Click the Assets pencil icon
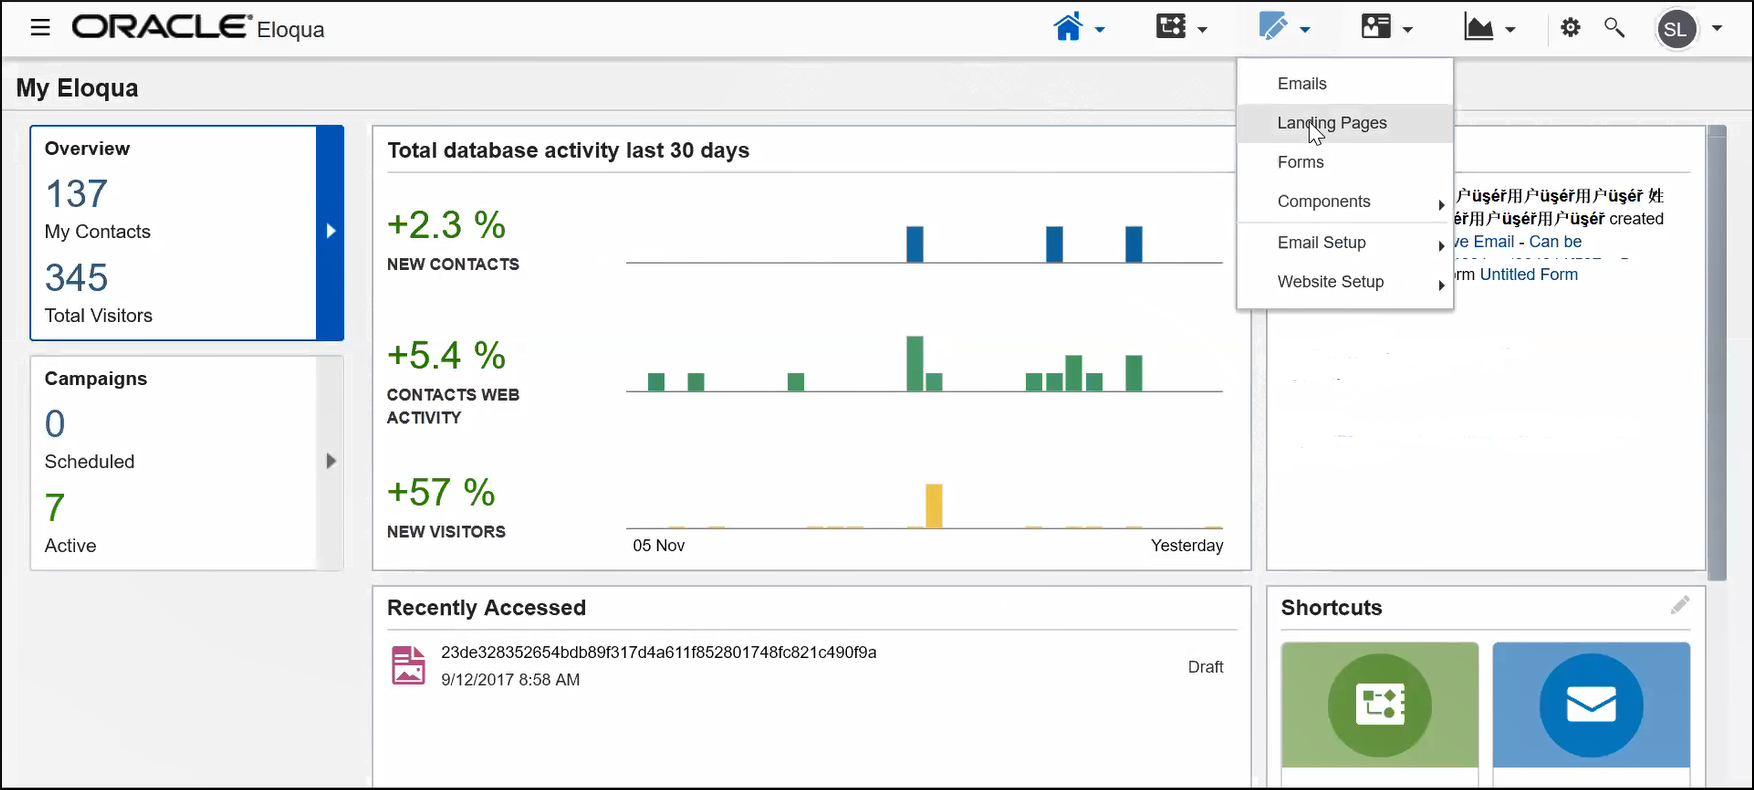 tap(1273, 27)
